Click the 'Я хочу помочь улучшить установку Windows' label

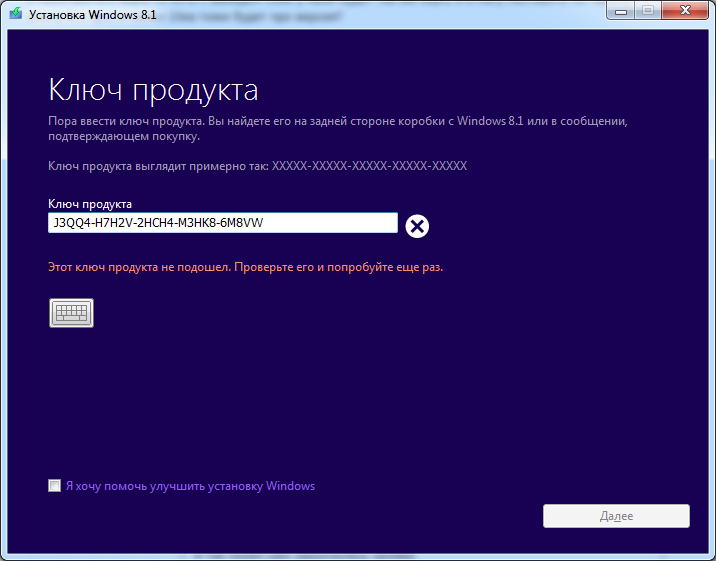coord(190,486)
